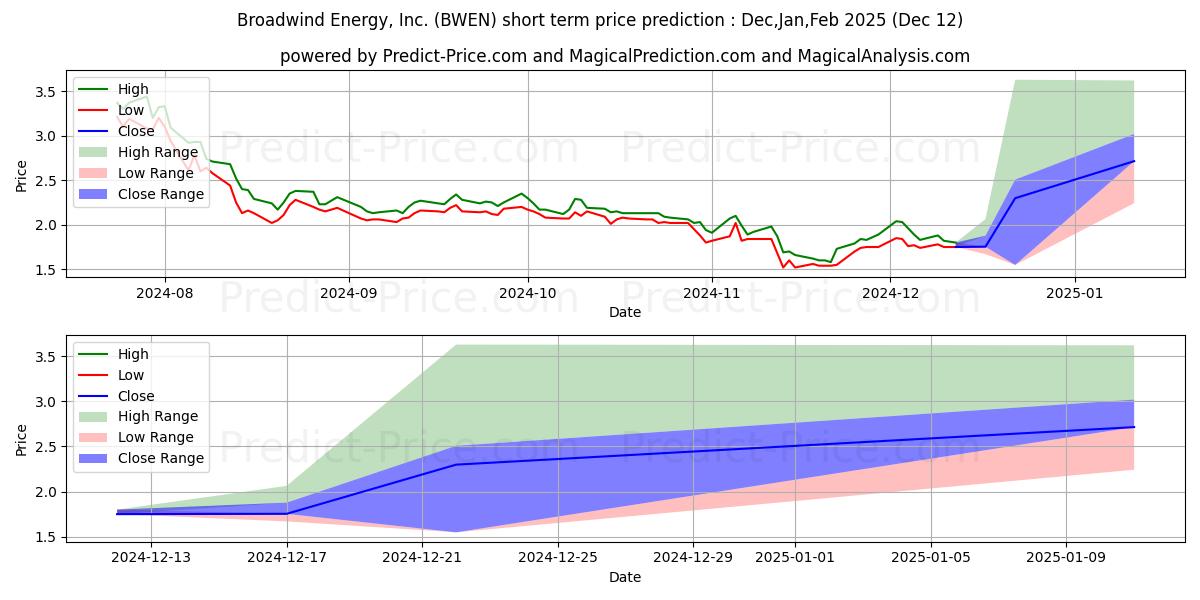This screenshot has width=1200, height=600.
Task: Select the Close legend entry in the top chart
Action: pyautogui.click(x=117, y=131)
